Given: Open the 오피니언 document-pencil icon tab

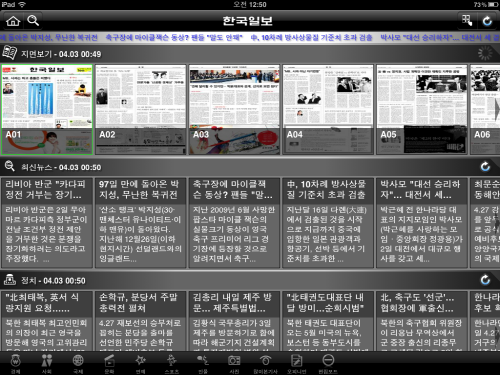Looking at the screenshot, I should tap(297, 363).
